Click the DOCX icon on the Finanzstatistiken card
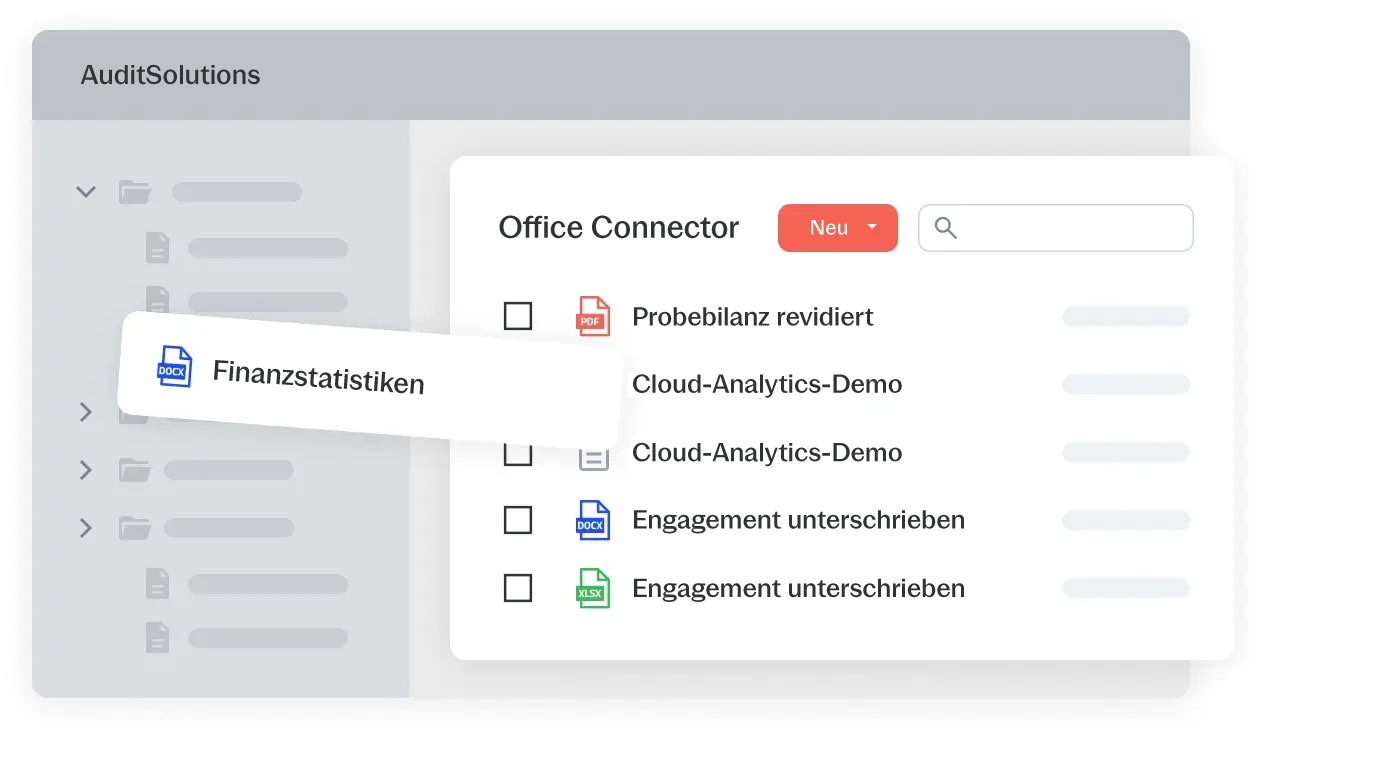The width and height of the screenshot is (1392, 784). click(x=175, y=367)
